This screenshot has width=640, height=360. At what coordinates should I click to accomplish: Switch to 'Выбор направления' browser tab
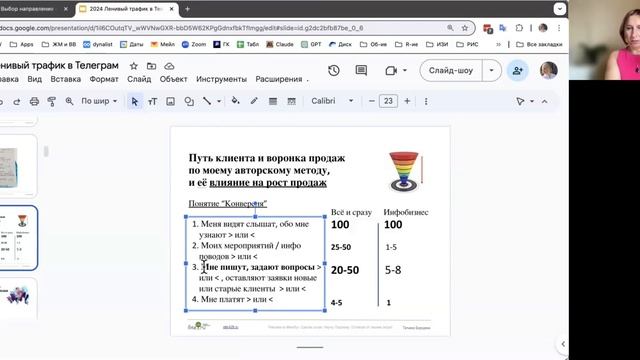pos(27,9)
